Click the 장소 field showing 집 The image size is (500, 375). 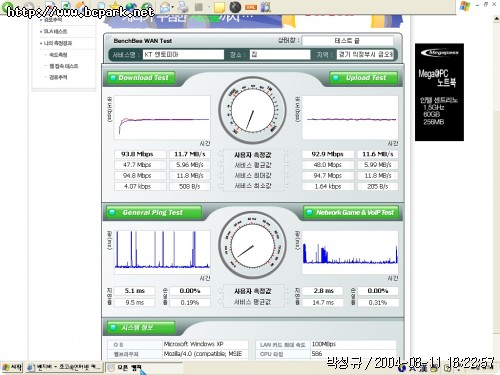[x=280, y=55]
